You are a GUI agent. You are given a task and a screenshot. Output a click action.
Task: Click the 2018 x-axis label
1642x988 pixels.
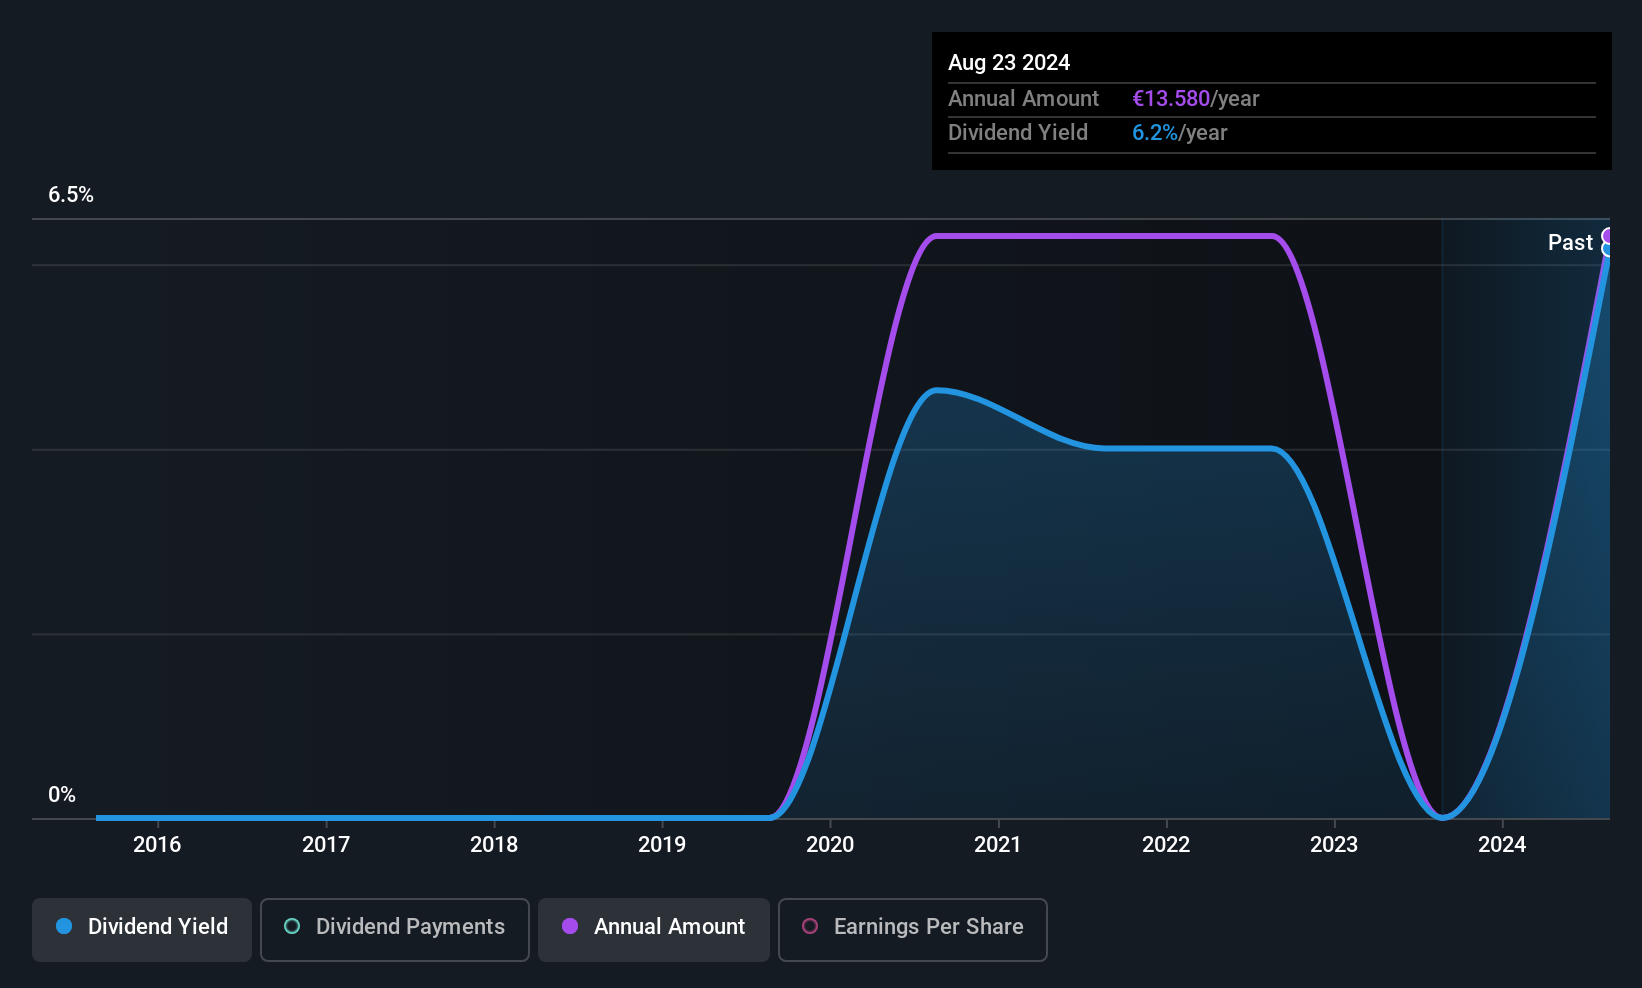tap(494, 844)
